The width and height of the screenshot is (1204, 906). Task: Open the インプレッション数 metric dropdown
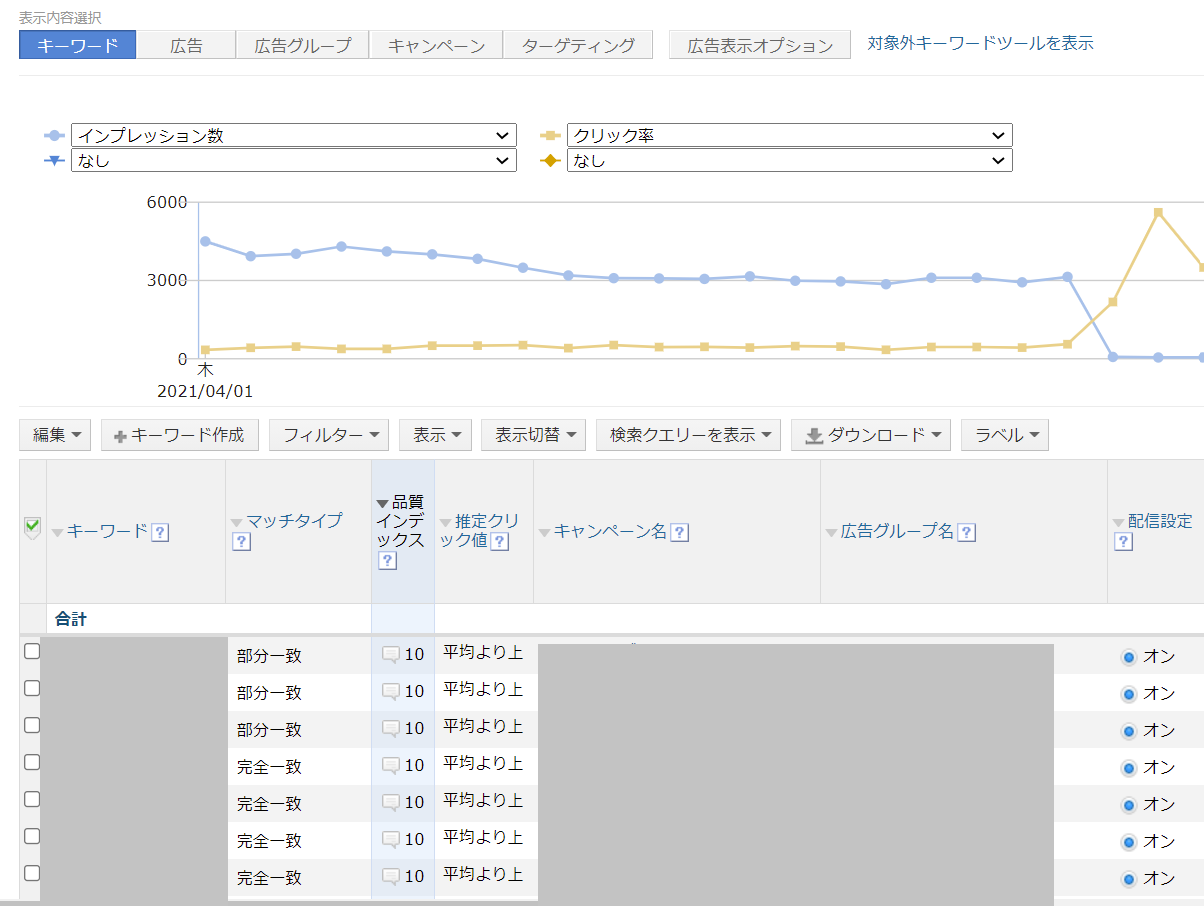[x=294, y=135]
